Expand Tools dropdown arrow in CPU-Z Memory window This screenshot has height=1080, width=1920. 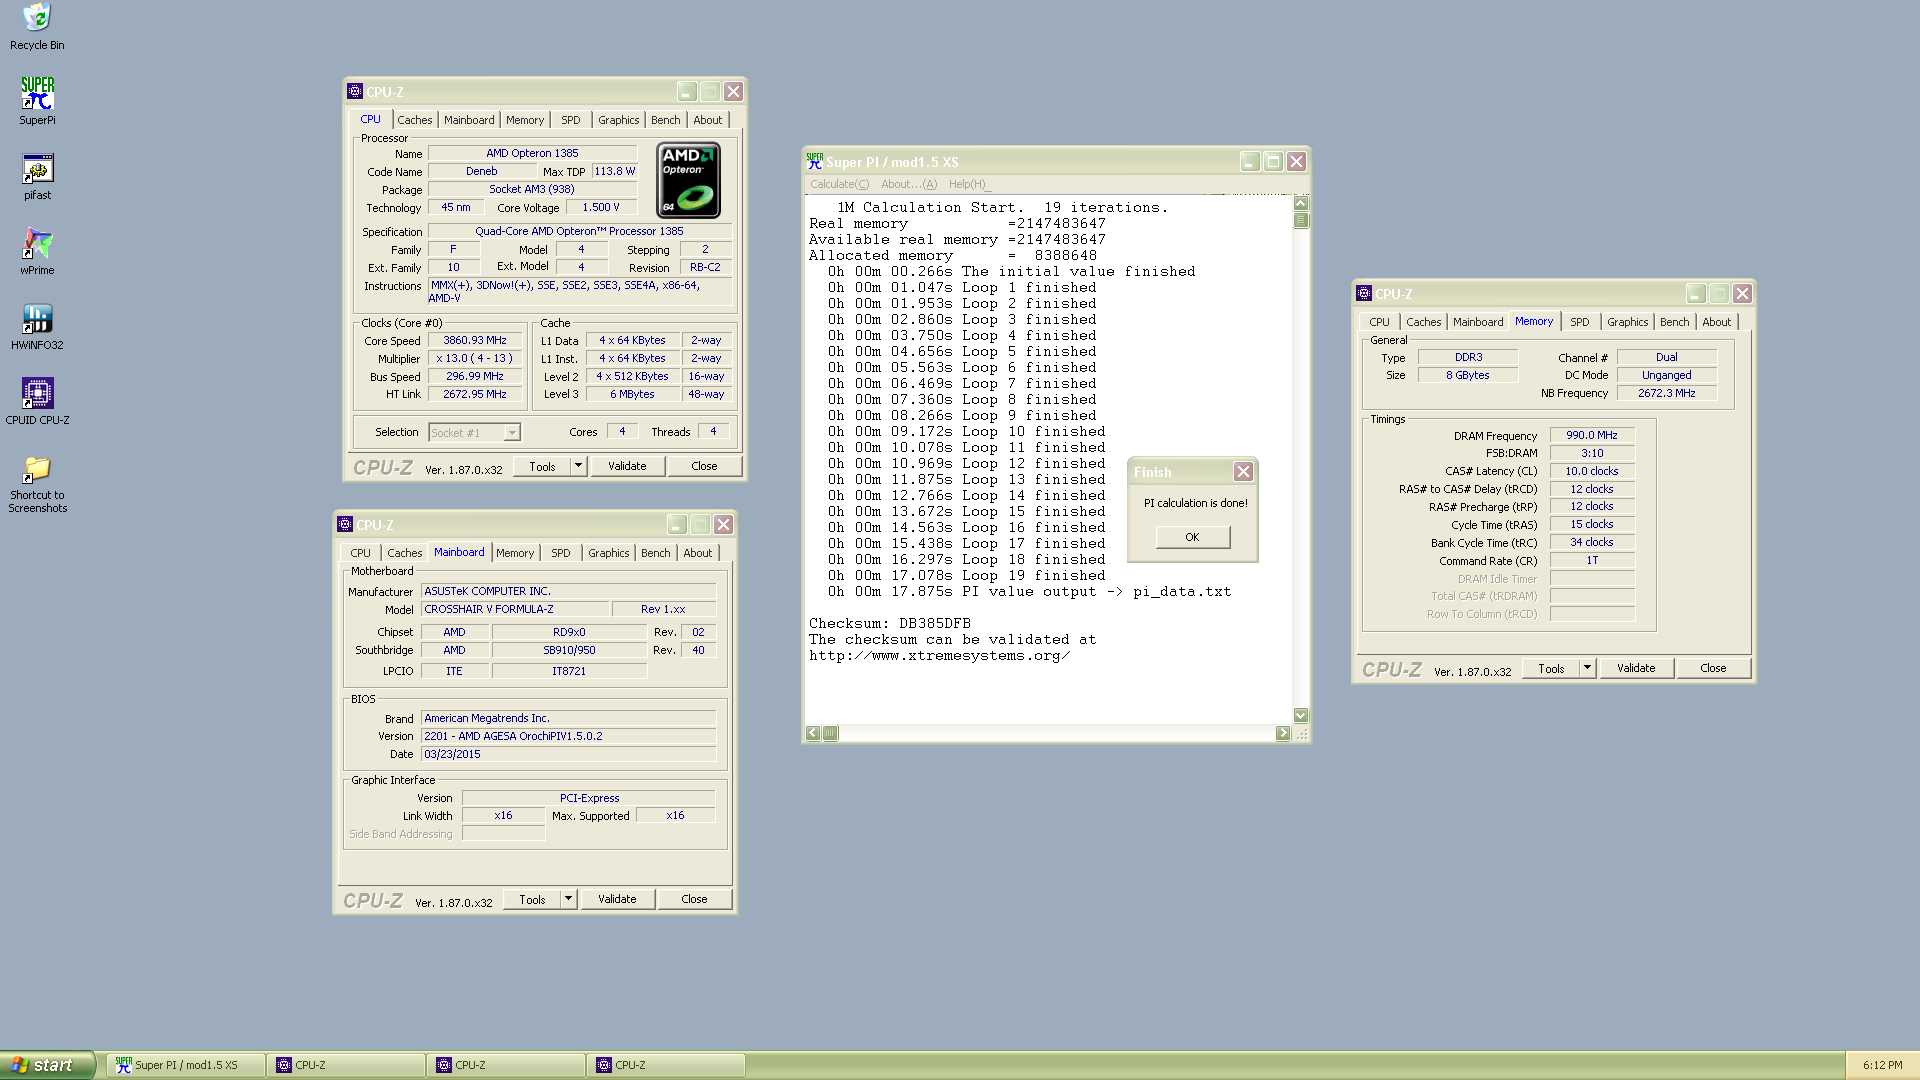pyautogui.click(x=1587, y=668)
